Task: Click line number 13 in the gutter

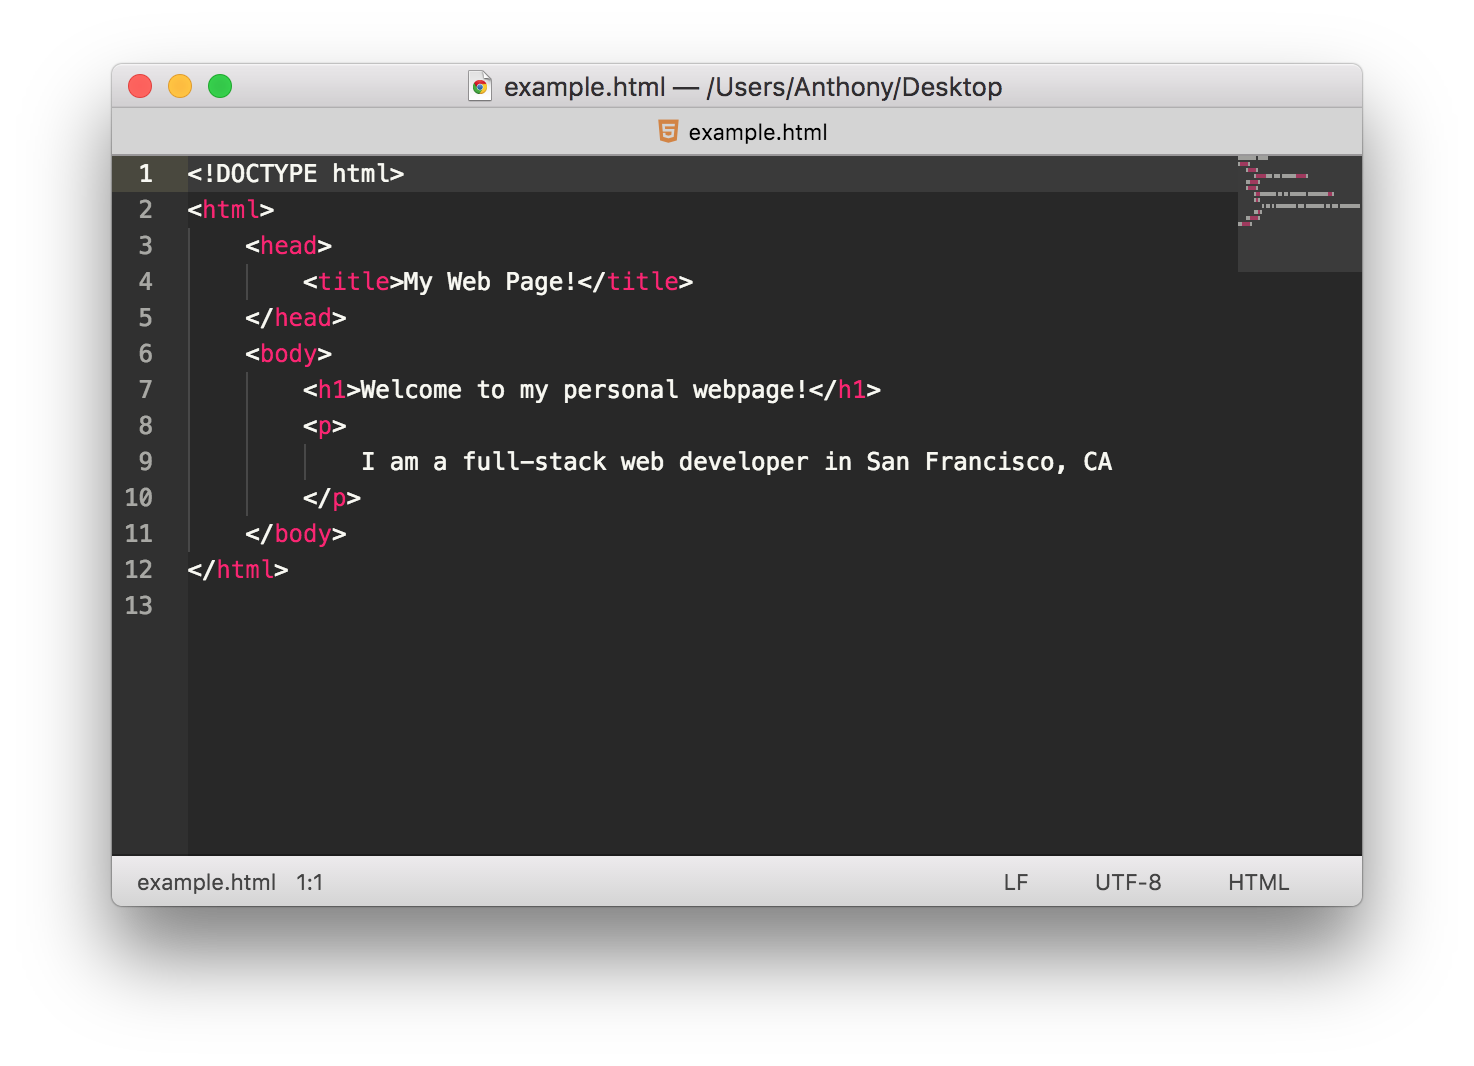Action: (139, 606)
